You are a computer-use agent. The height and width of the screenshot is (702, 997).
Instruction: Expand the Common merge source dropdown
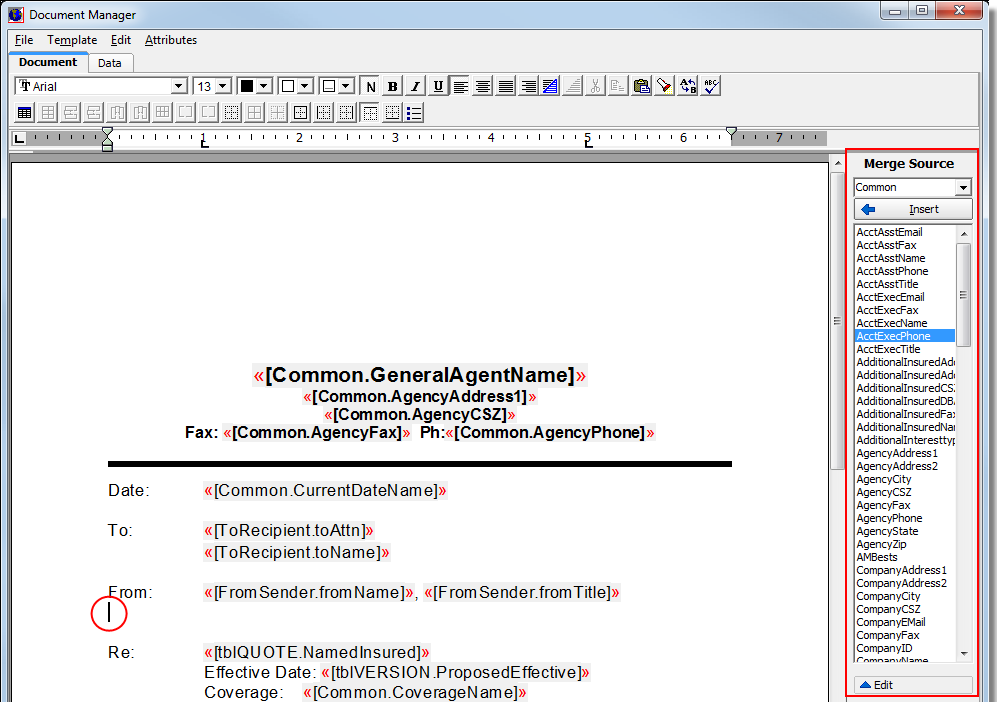tap(963, 188)
